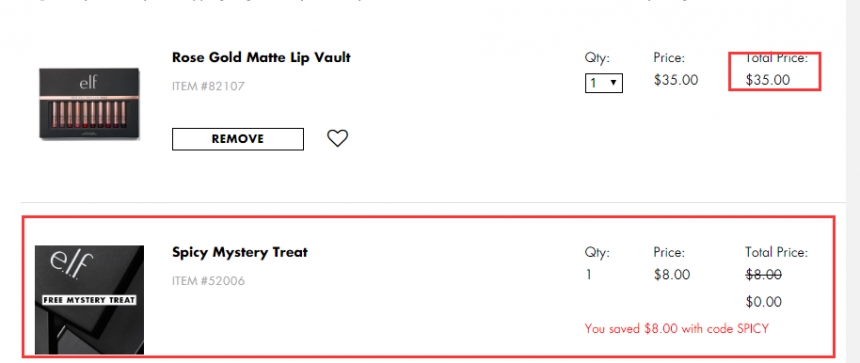
Task: Click the $8.00 Mystery Treat price
Action: [x=672, y=275]
